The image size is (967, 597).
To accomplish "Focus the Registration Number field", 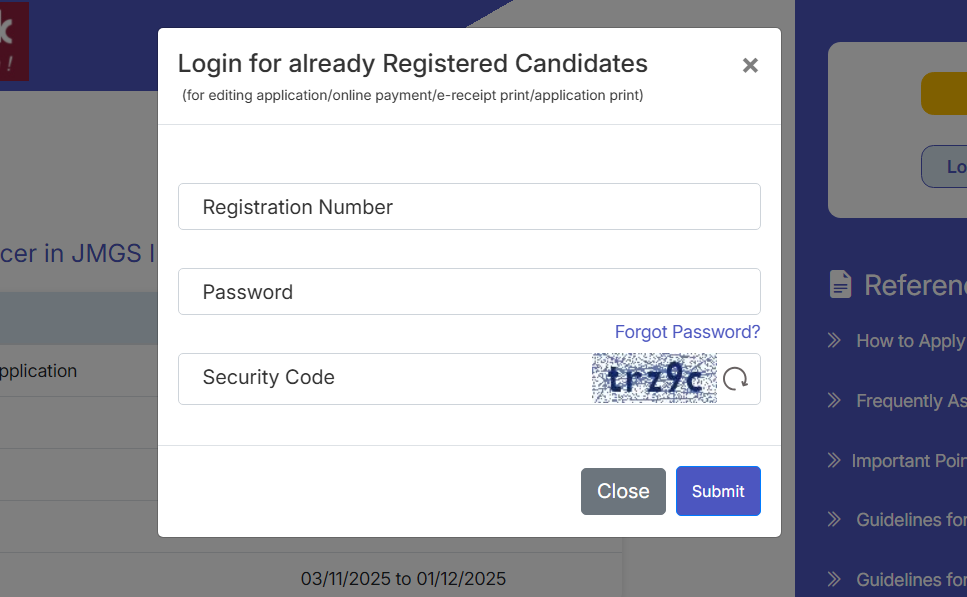I will [x=469, y=207].
